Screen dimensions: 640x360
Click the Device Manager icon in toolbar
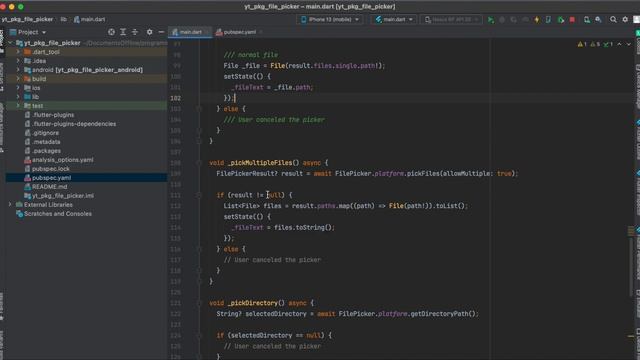pos(587,20)
